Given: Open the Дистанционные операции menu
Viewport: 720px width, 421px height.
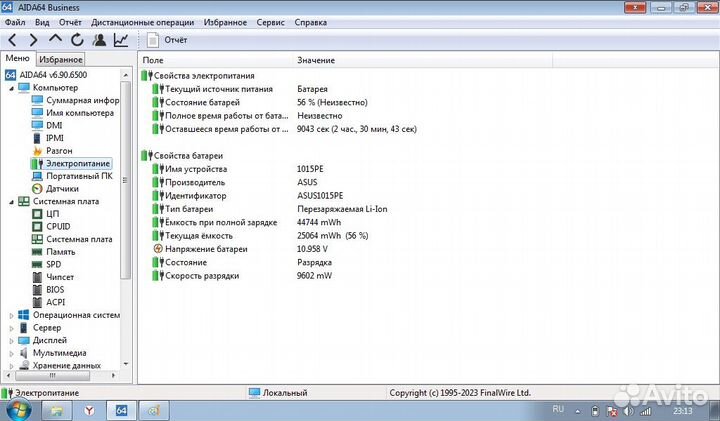Looking at the screenshot, I should pos(142,22).
